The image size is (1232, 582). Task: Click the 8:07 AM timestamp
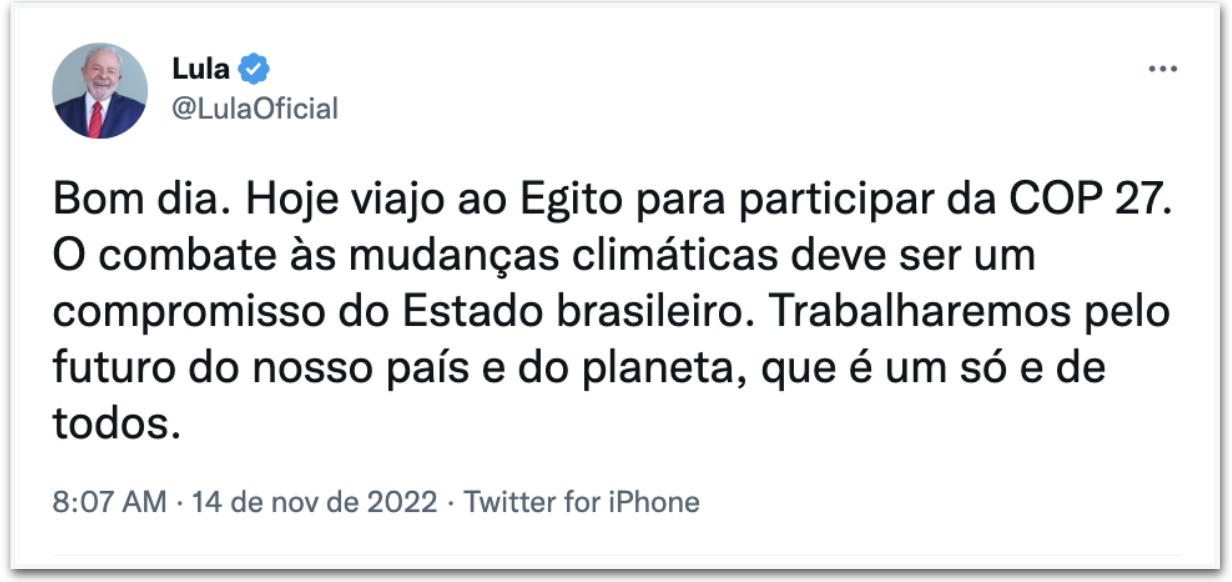click(x=110, y=501)
